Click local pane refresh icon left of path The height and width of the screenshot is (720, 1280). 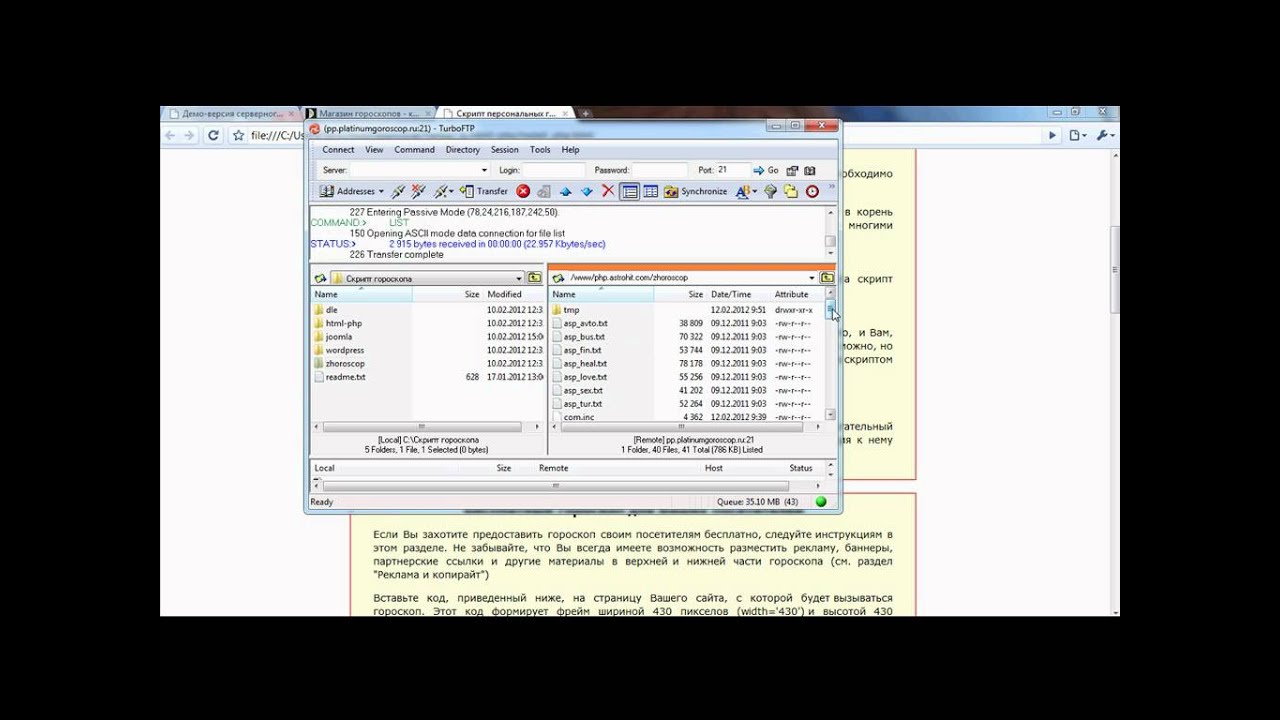point(320,278)
